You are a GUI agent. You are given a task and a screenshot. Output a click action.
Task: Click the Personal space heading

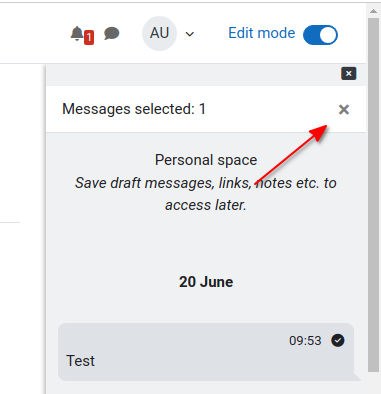[x=206, y=160]
